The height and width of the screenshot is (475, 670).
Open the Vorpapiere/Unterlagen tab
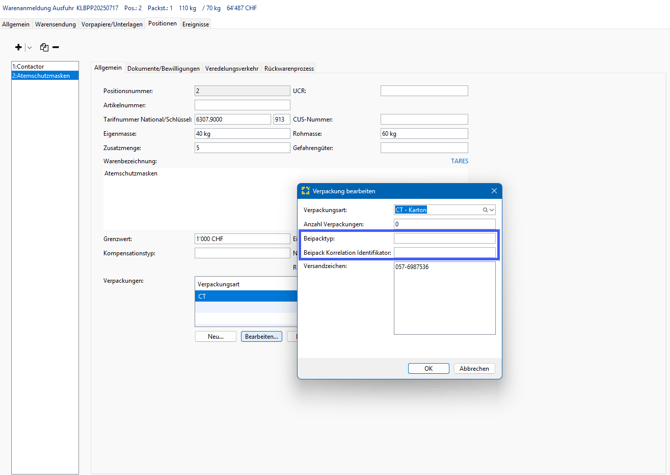tap(112, 24)
